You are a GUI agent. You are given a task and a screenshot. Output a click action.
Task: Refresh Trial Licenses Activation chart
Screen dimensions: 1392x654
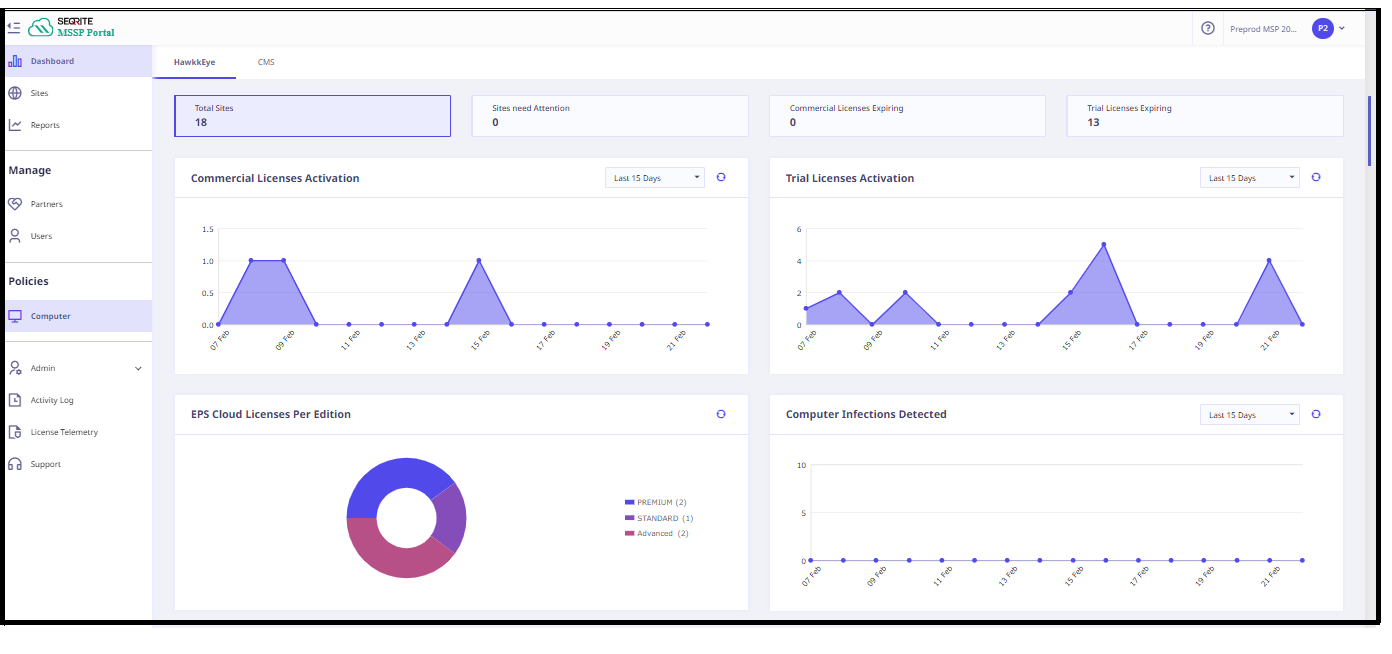pos(1316,177)
